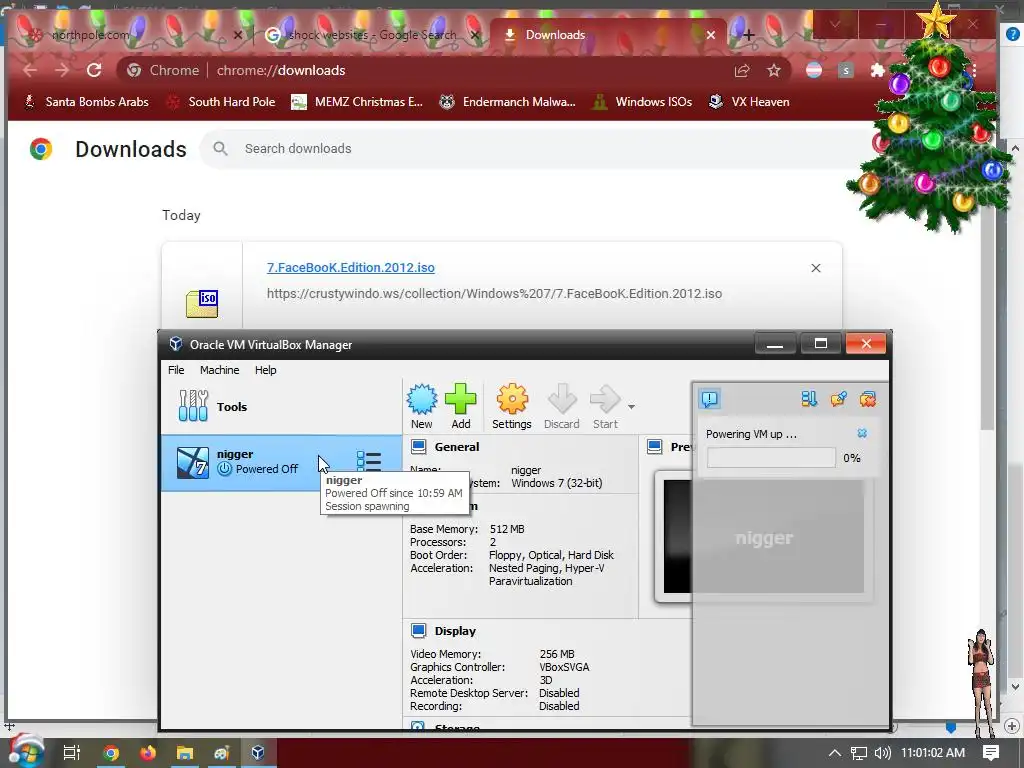The image size is (1024, 768).
Task: Collapse the Display section header
Action: coord(455,631)
